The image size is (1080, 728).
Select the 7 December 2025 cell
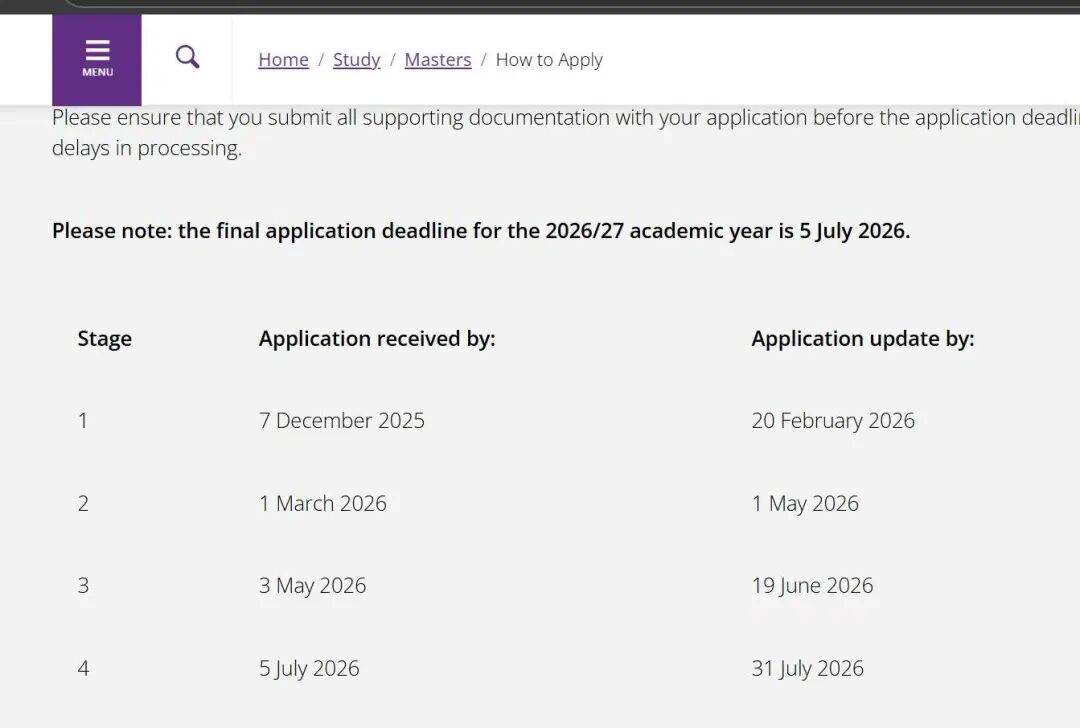click(341, 421)
